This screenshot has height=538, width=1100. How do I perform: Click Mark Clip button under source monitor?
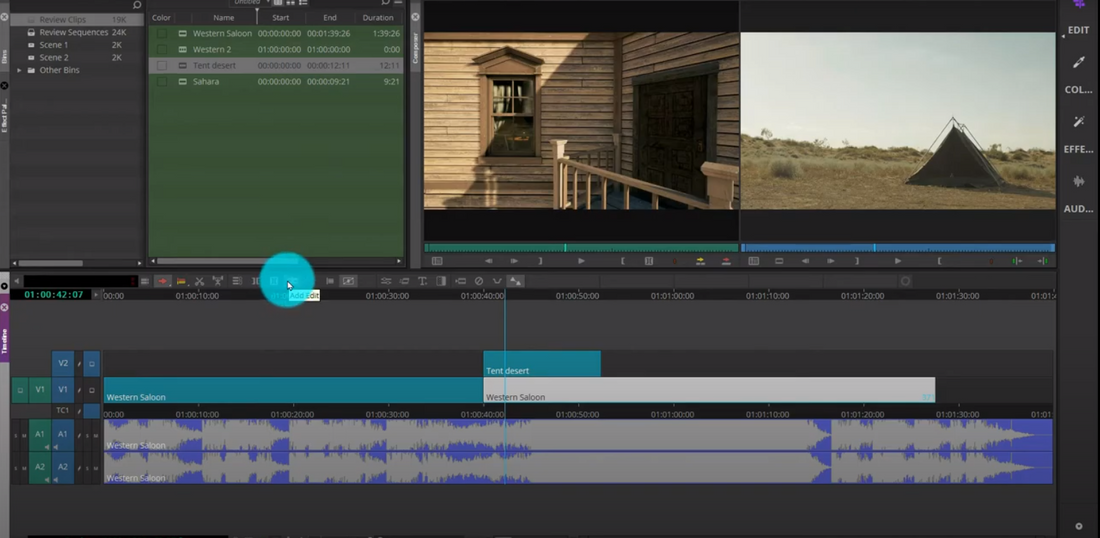[x=649, y=261]
